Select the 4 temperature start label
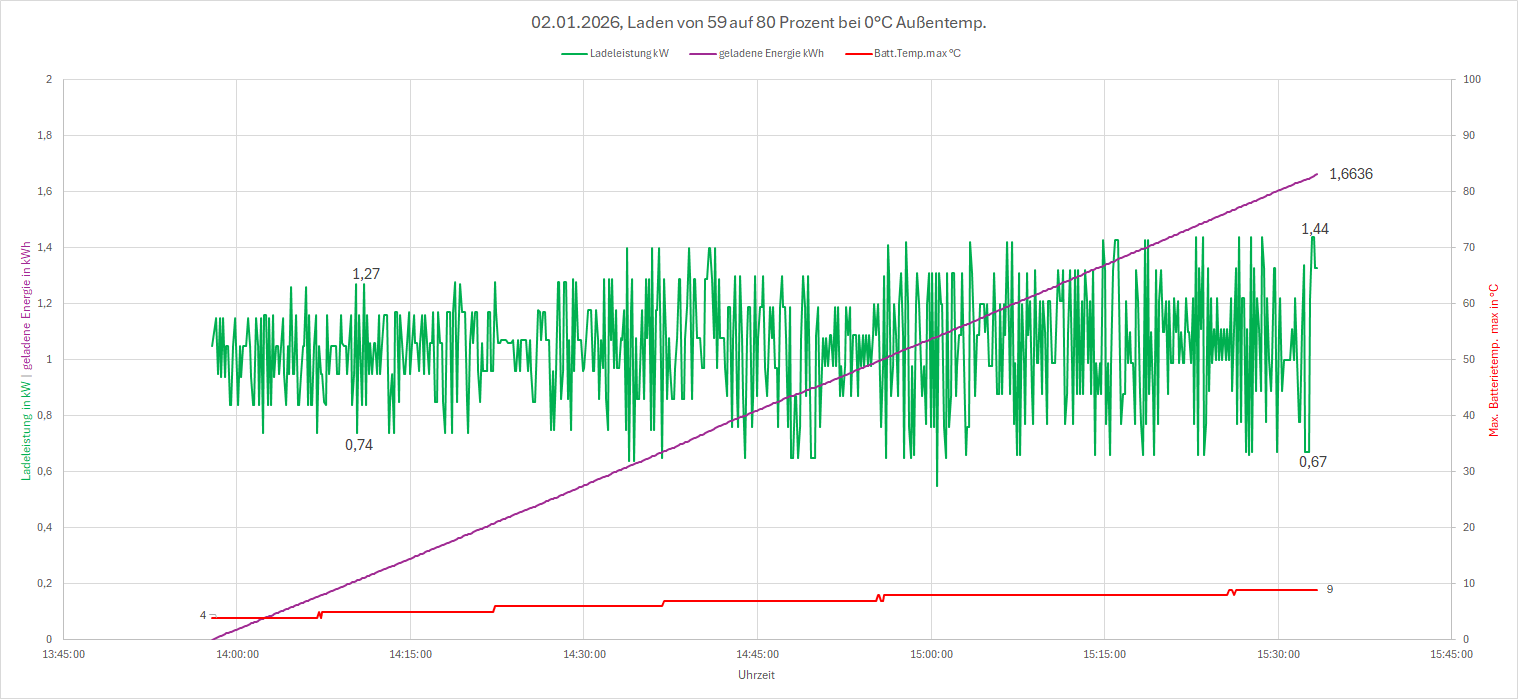This screenshot has height=699, width=1518. tap(203, 615)
